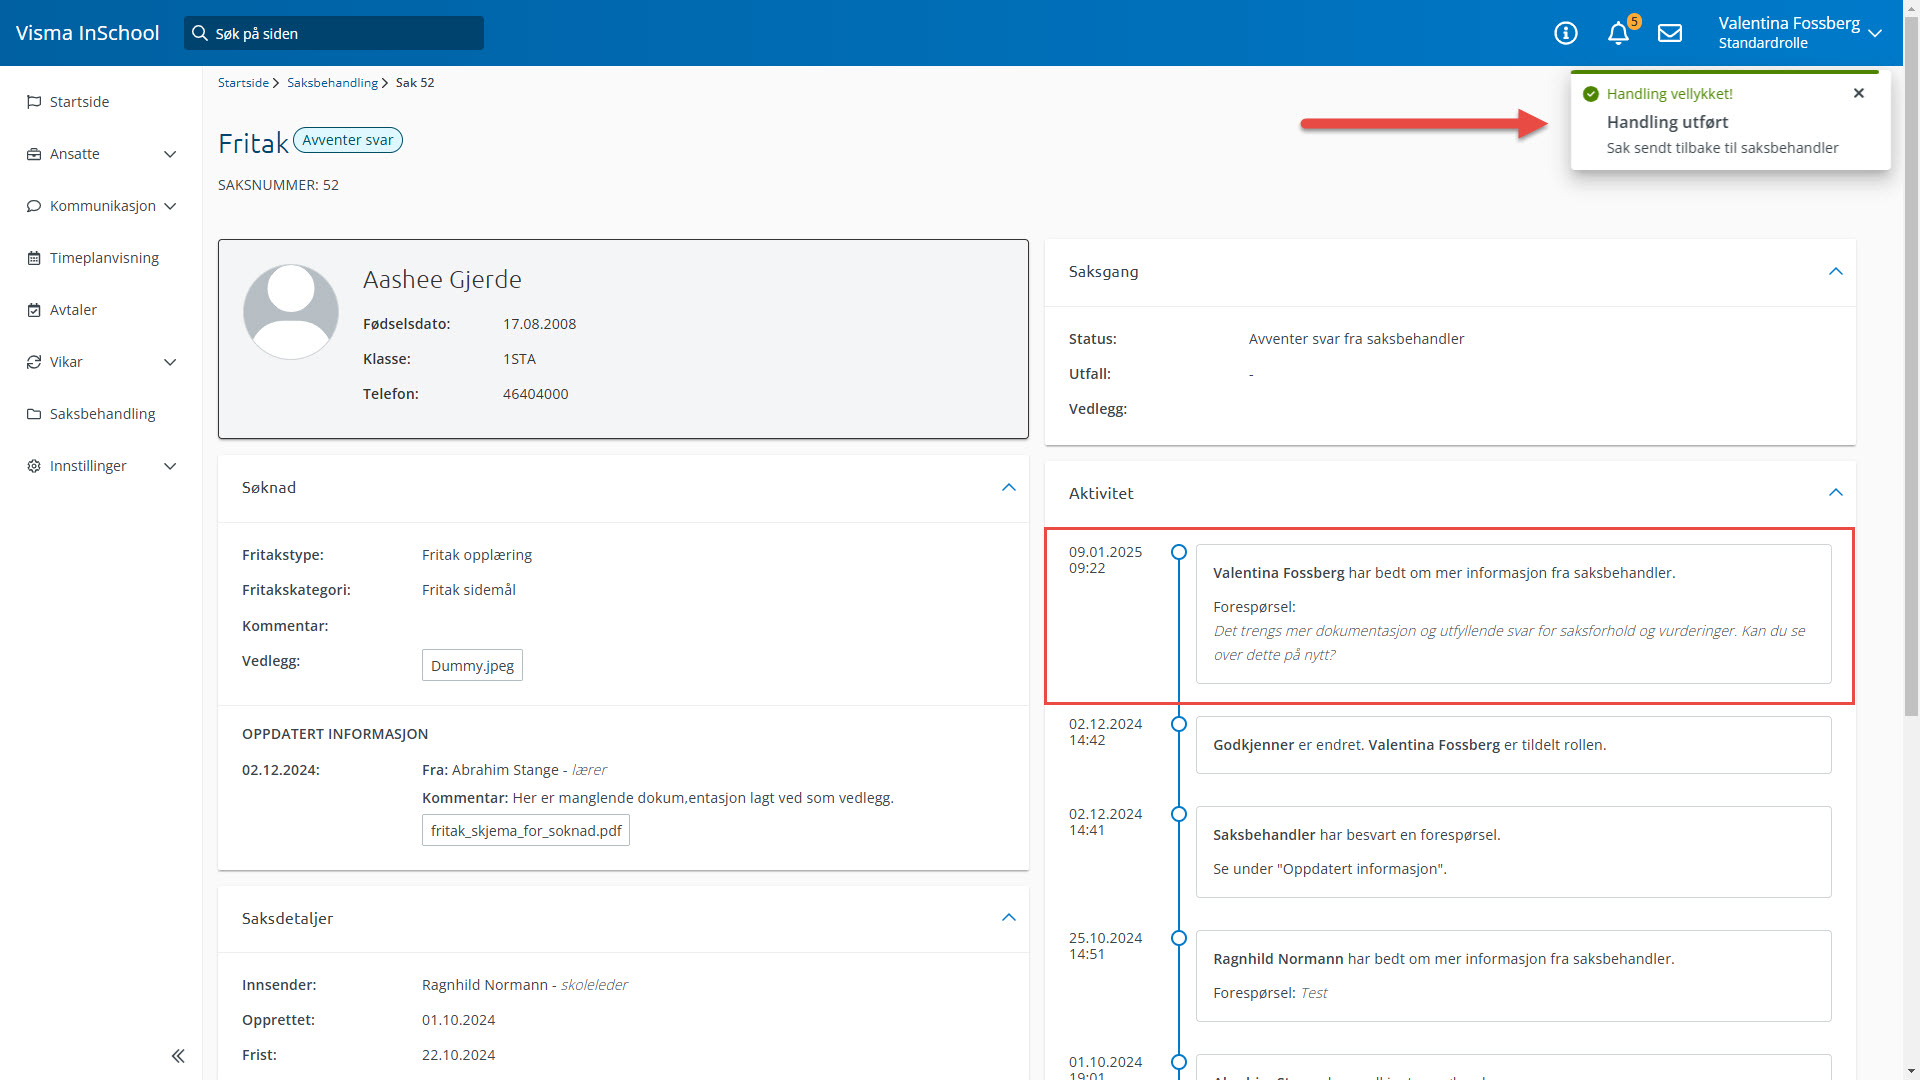Open the Dummy.jpeg attachment
Image resolution: width=1920 pixels, height=1080 pixels.
tap(472, 666)
